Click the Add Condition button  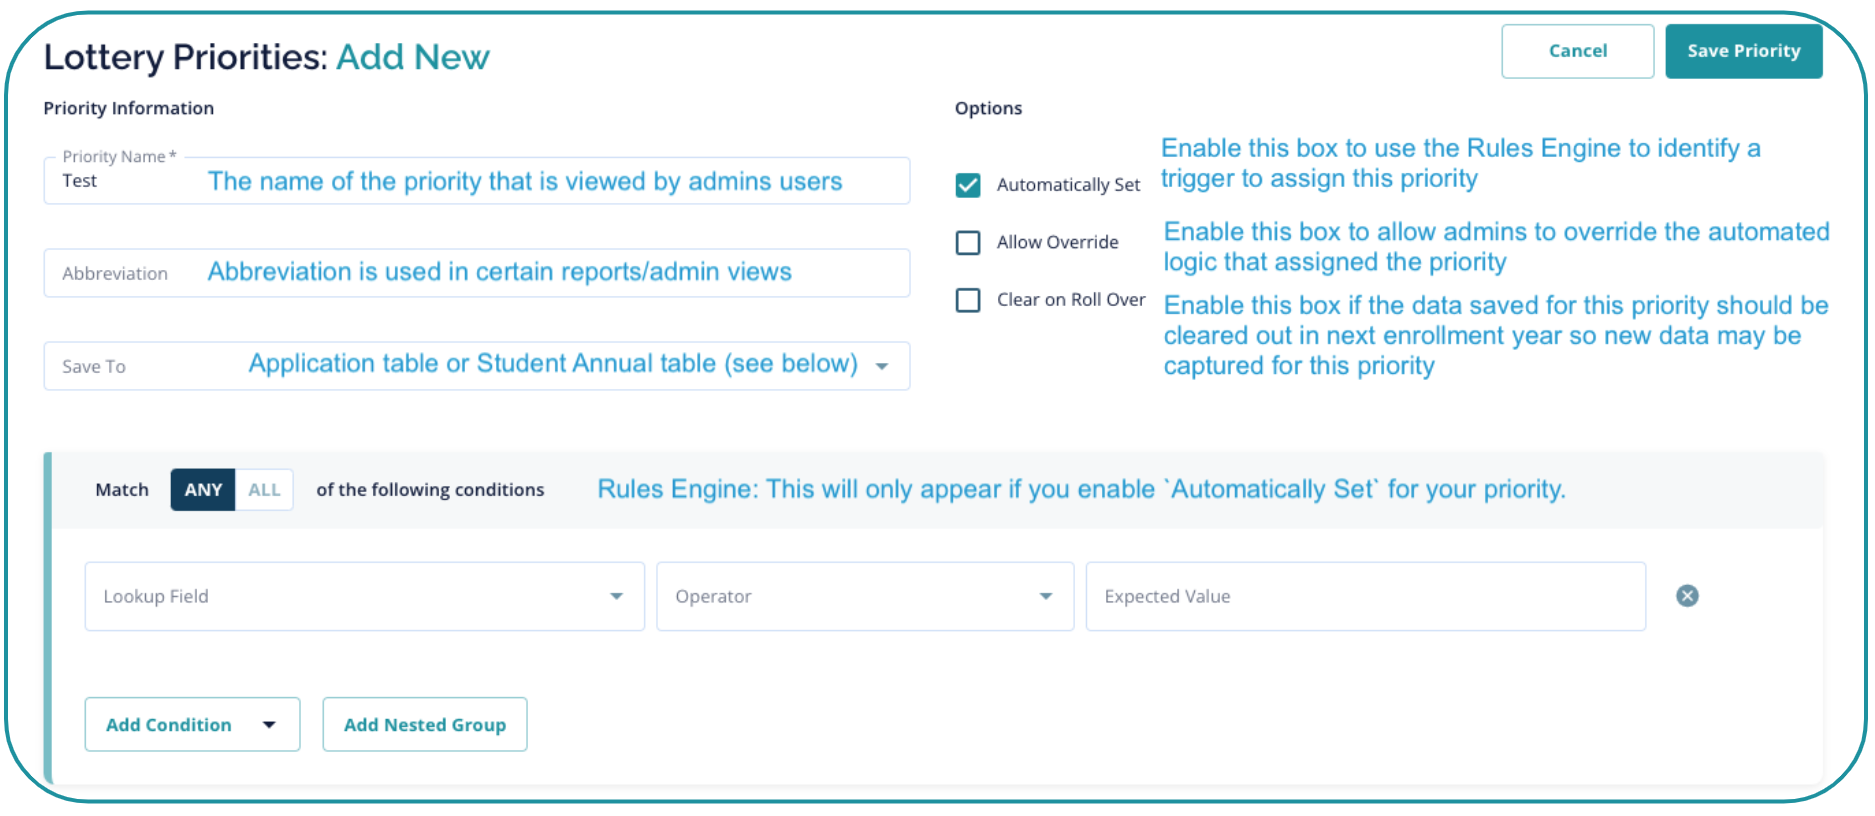(169, 725)
